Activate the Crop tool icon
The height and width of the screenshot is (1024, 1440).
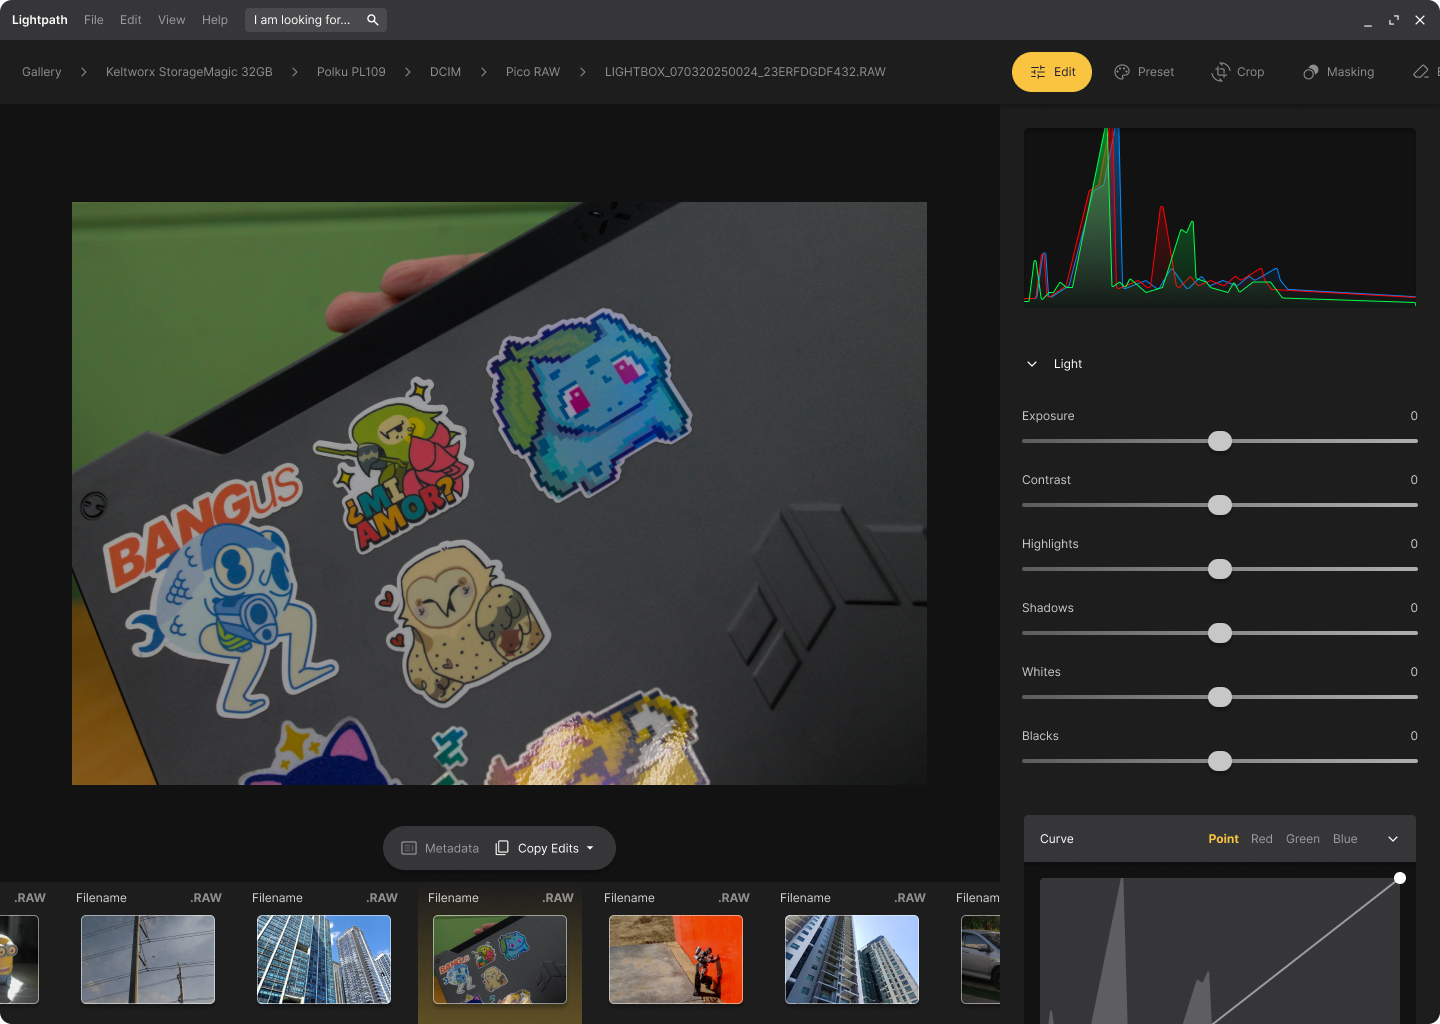[1221, 72]
